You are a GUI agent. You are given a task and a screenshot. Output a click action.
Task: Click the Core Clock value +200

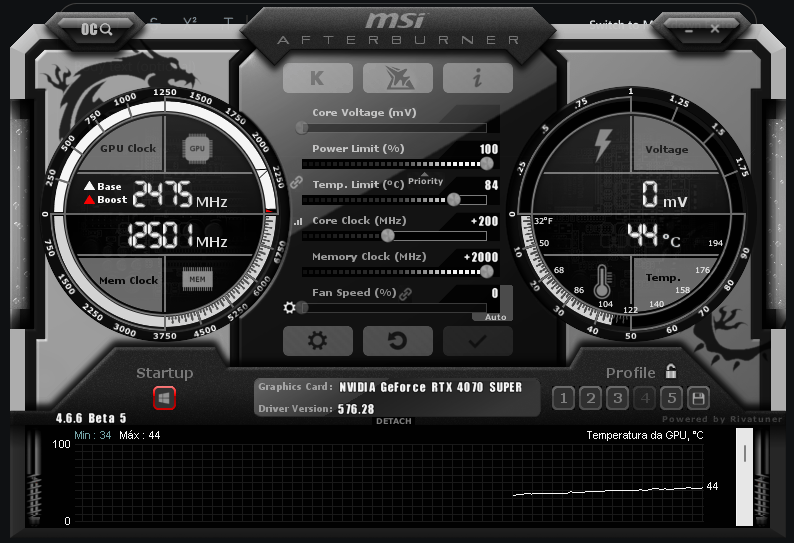click(484, 221)
